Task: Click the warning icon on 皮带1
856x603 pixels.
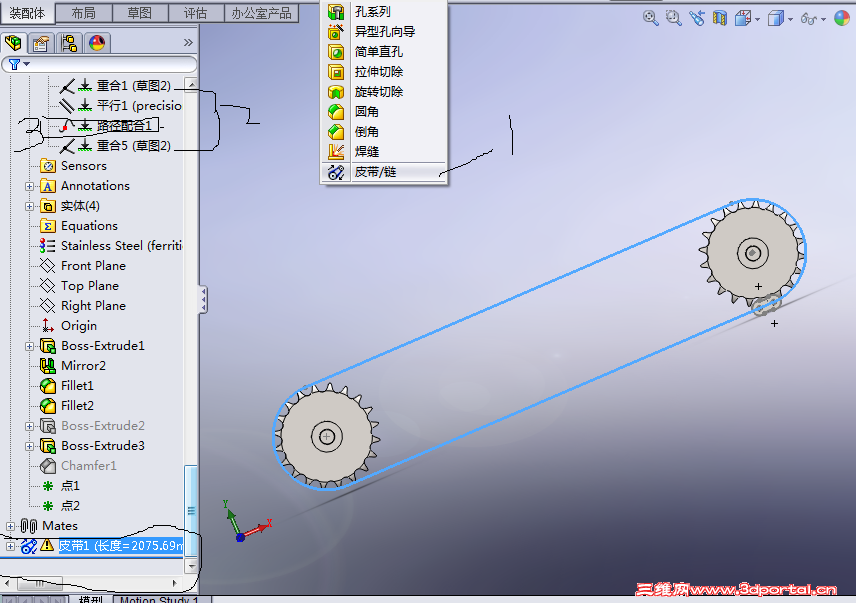Action: (x=47, y=545)
